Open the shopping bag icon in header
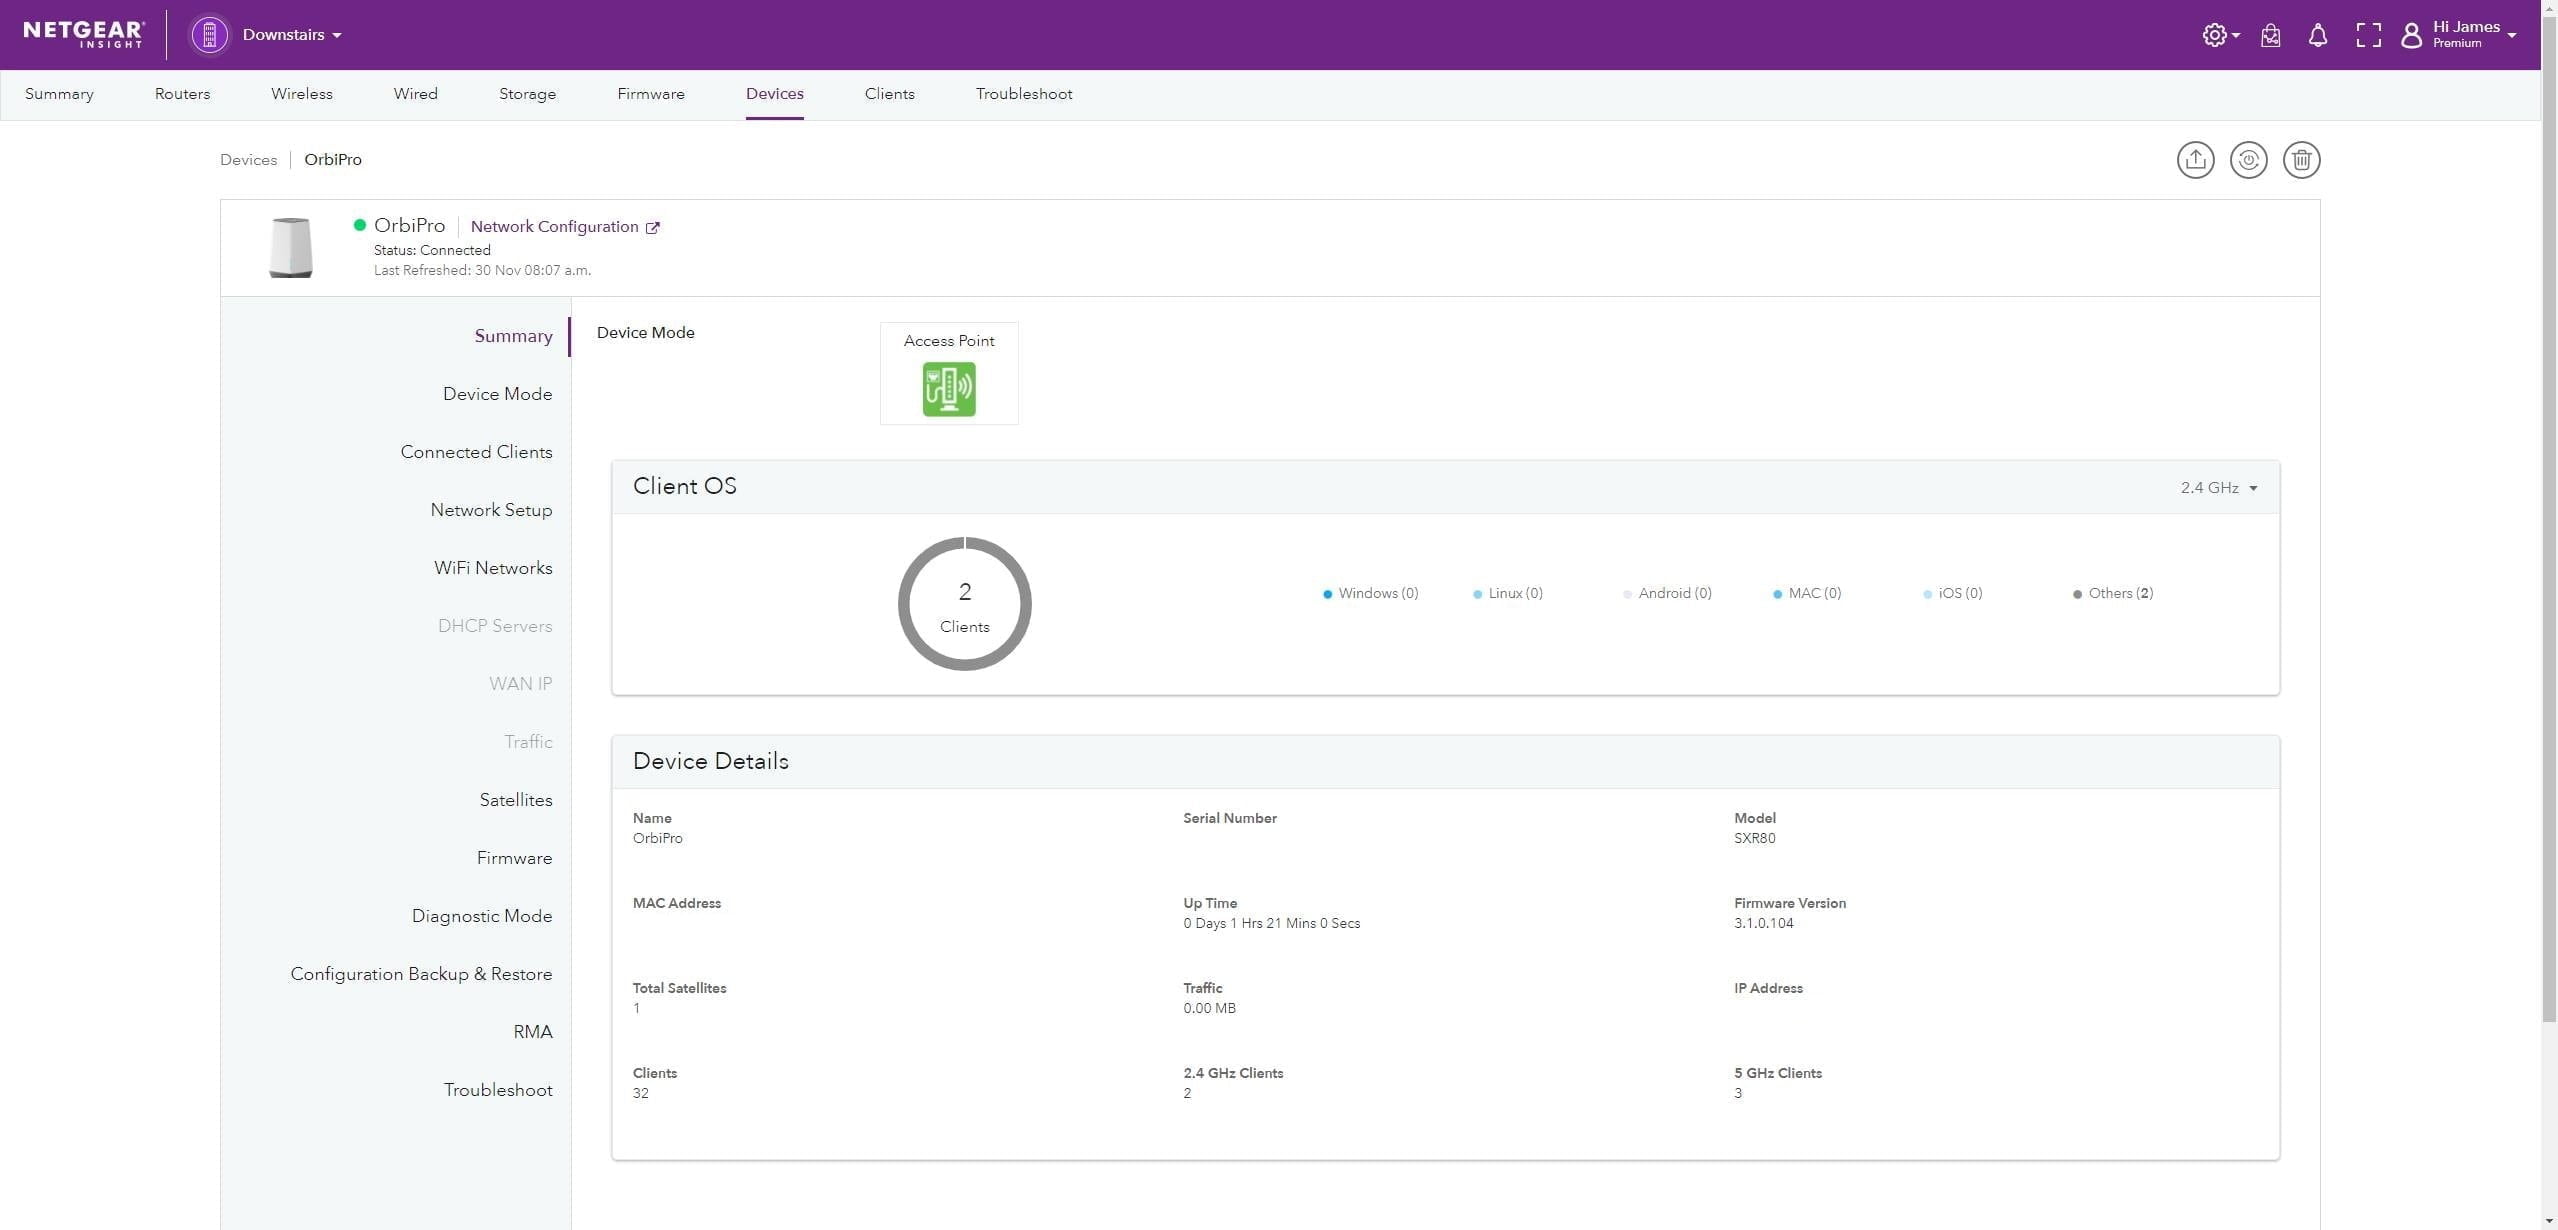The height and width of the screenshot is (1230, 2558). click(2270, 36)
